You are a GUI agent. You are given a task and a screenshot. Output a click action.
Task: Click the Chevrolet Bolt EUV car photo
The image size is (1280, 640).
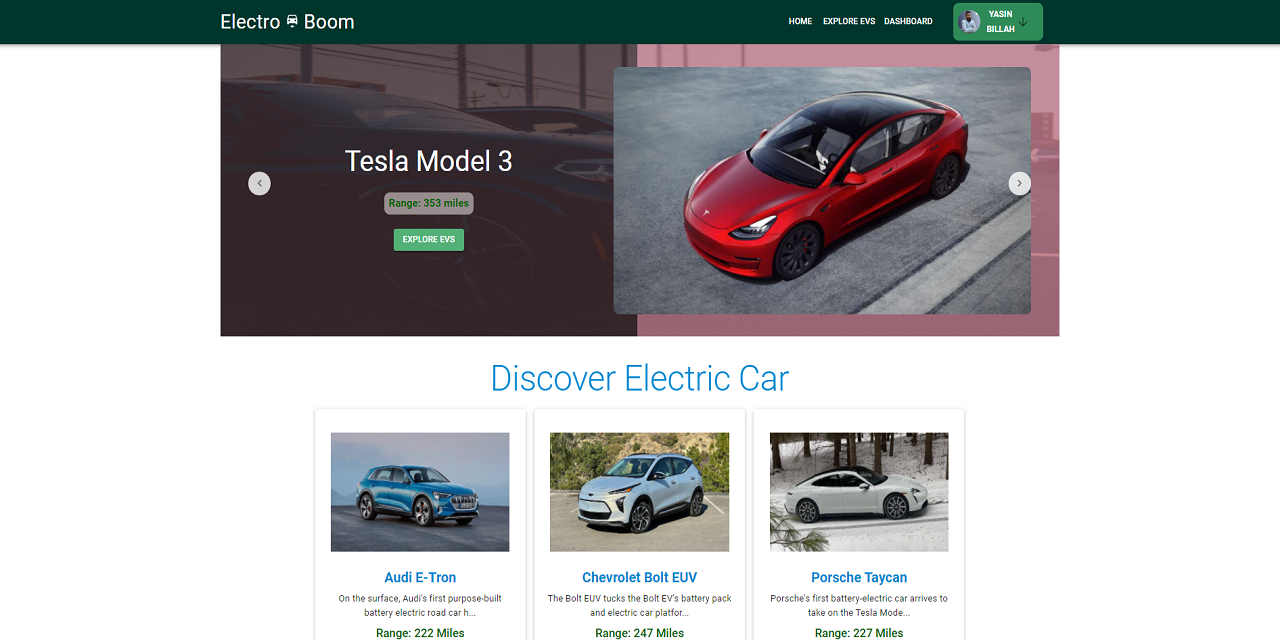click(639, 491)
